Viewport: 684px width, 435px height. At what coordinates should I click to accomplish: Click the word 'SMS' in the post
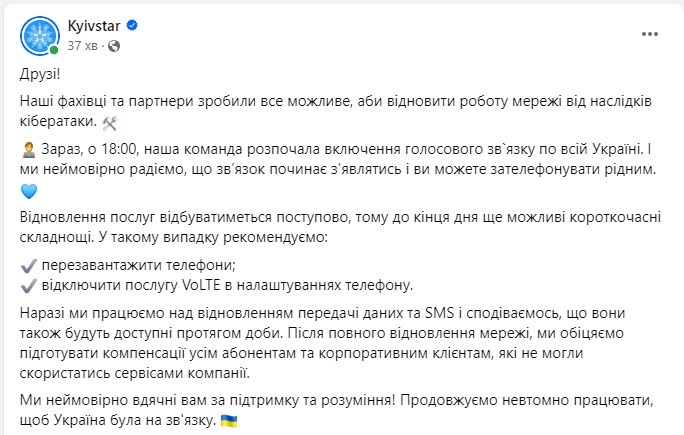click(439, 313)
